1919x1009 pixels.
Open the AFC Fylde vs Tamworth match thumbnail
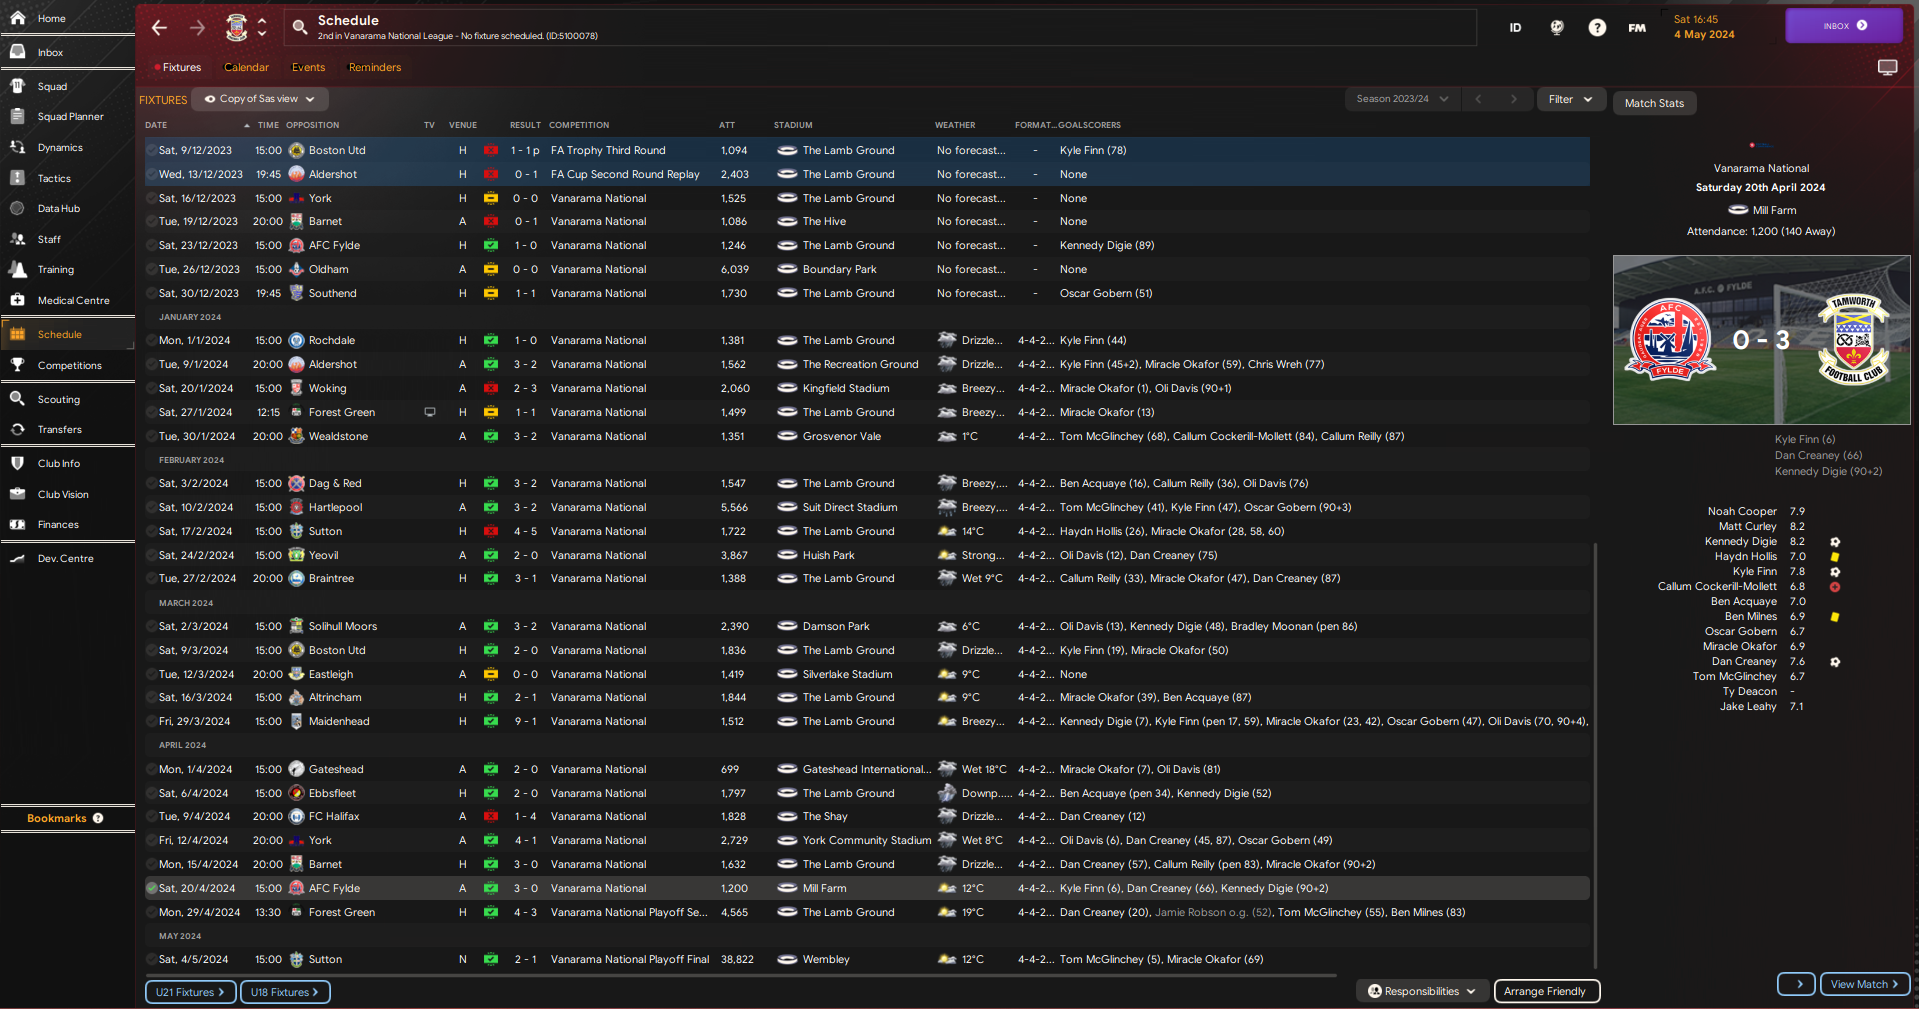pyautogui.click(x=1761, y=340)
